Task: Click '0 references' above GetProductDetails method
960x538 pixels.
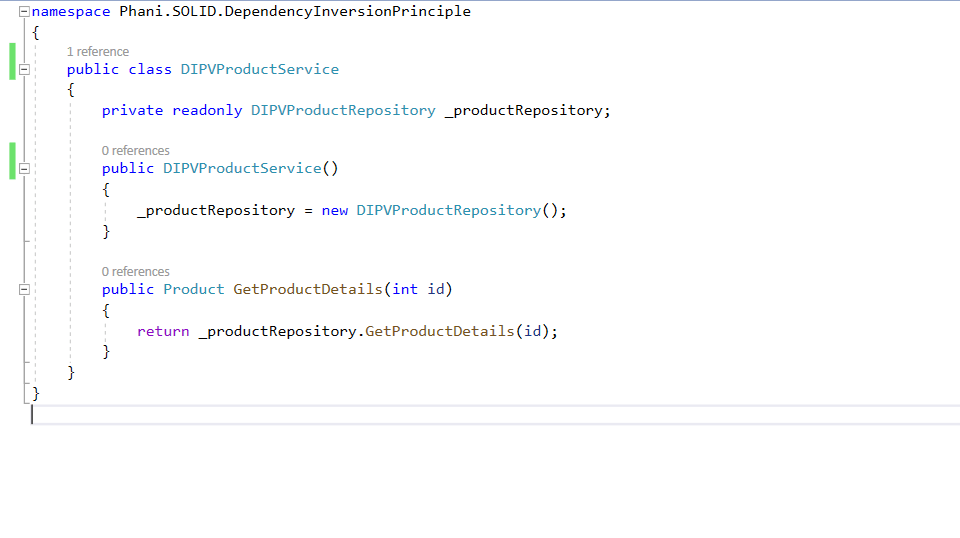Action: pyautogui.click(x=135, y=272)
